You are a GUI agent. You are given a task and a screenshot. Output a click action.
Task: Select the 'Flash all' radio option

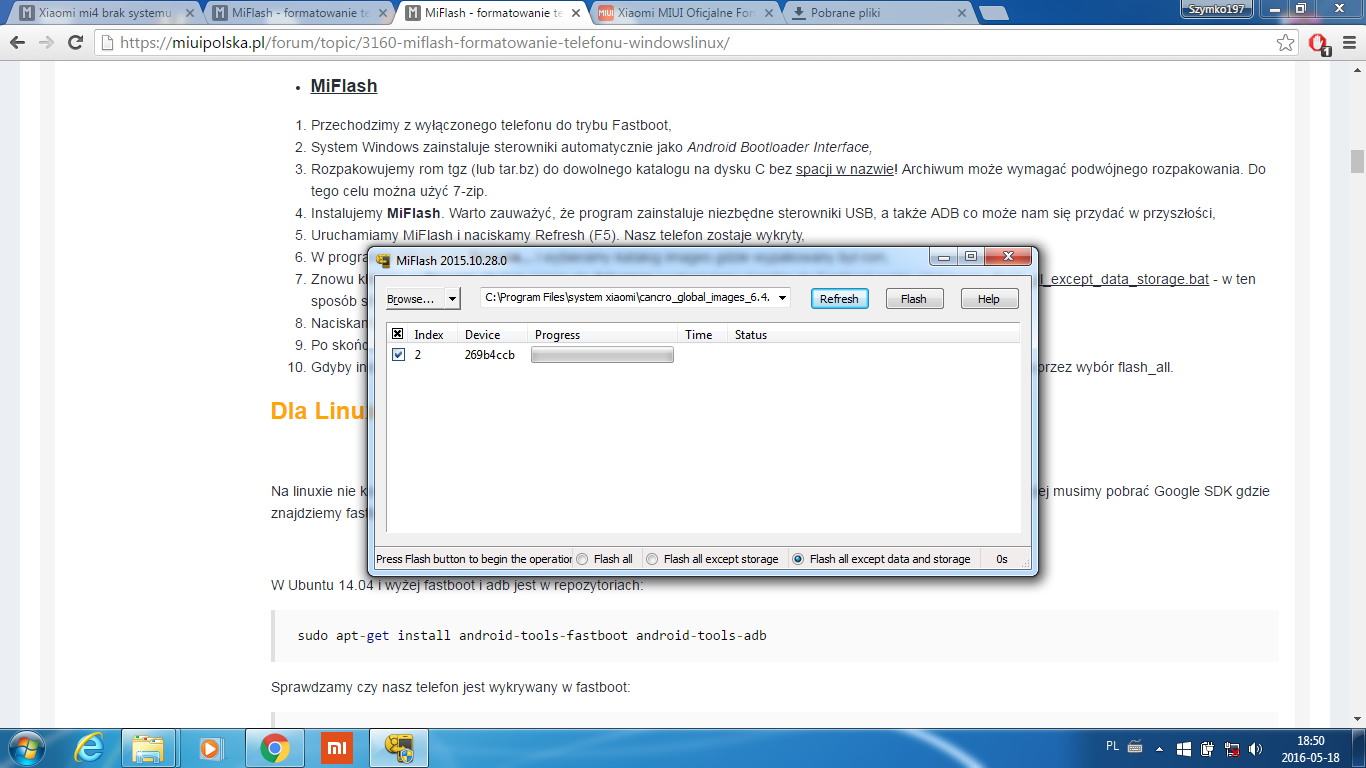click(583, 559)
